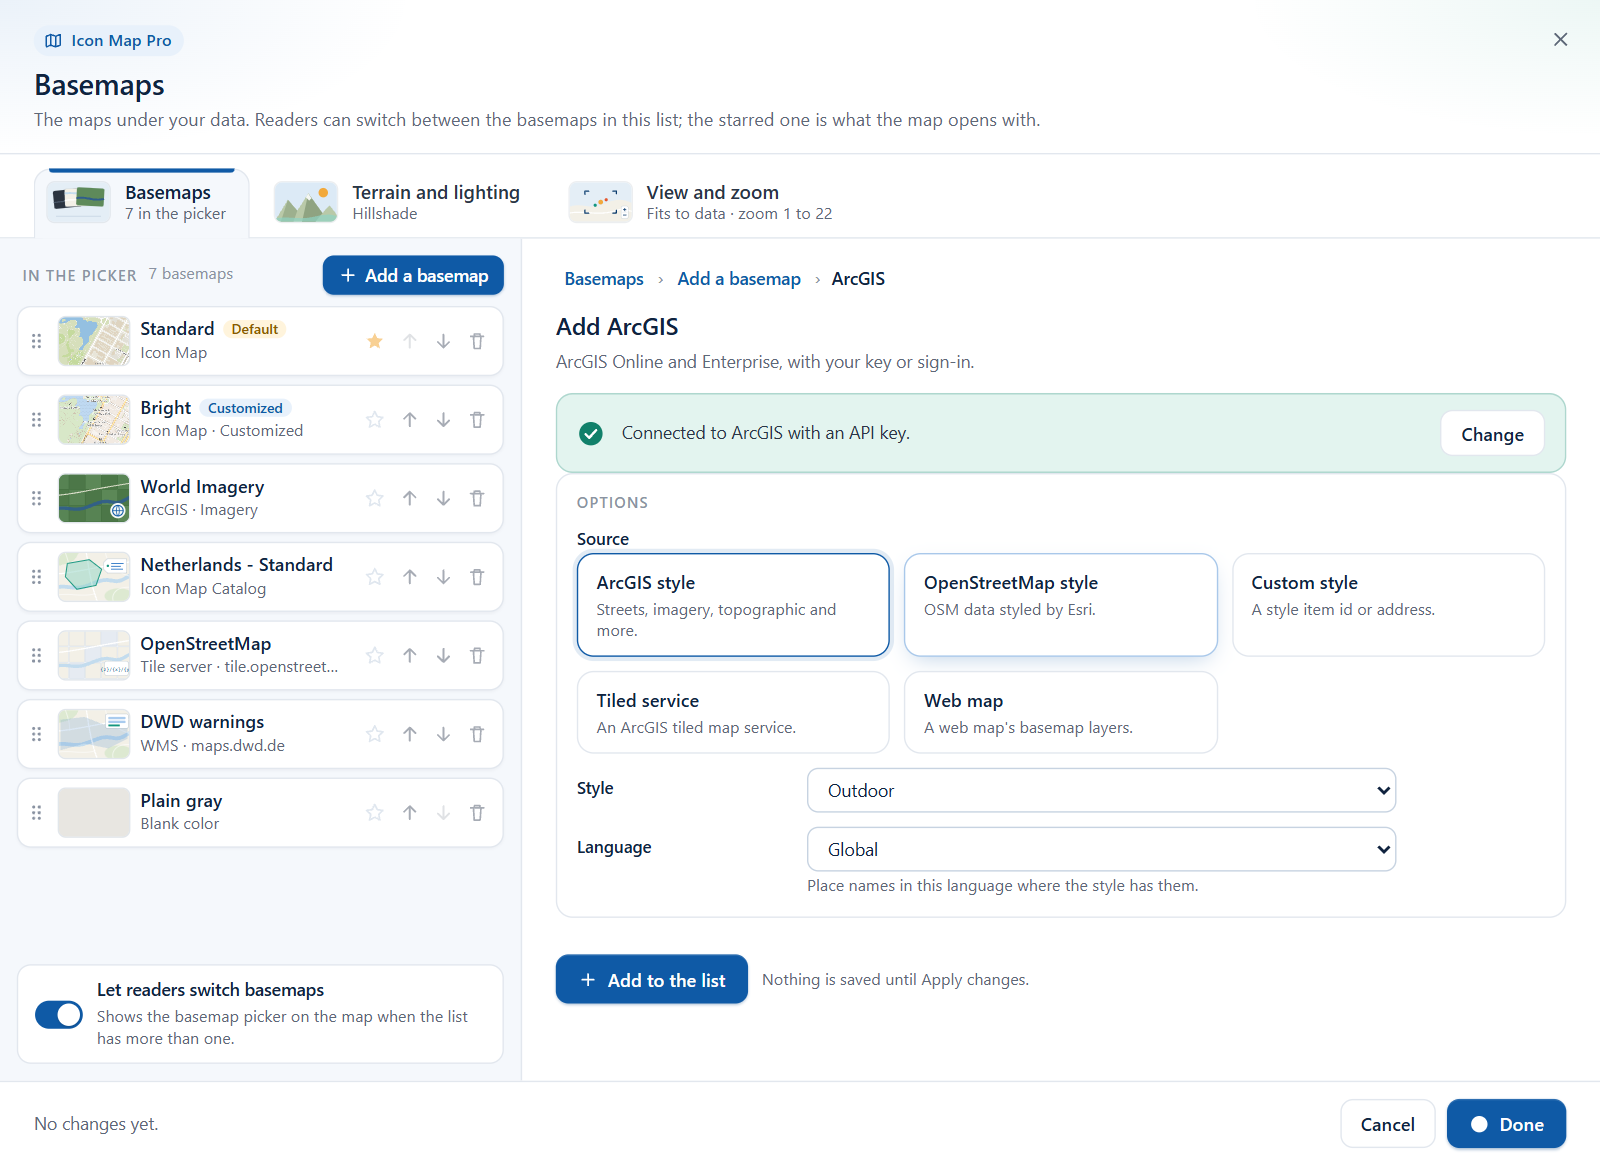
Task: Switch to Terrain and lighting tab
Action: (x=398, y=202)
